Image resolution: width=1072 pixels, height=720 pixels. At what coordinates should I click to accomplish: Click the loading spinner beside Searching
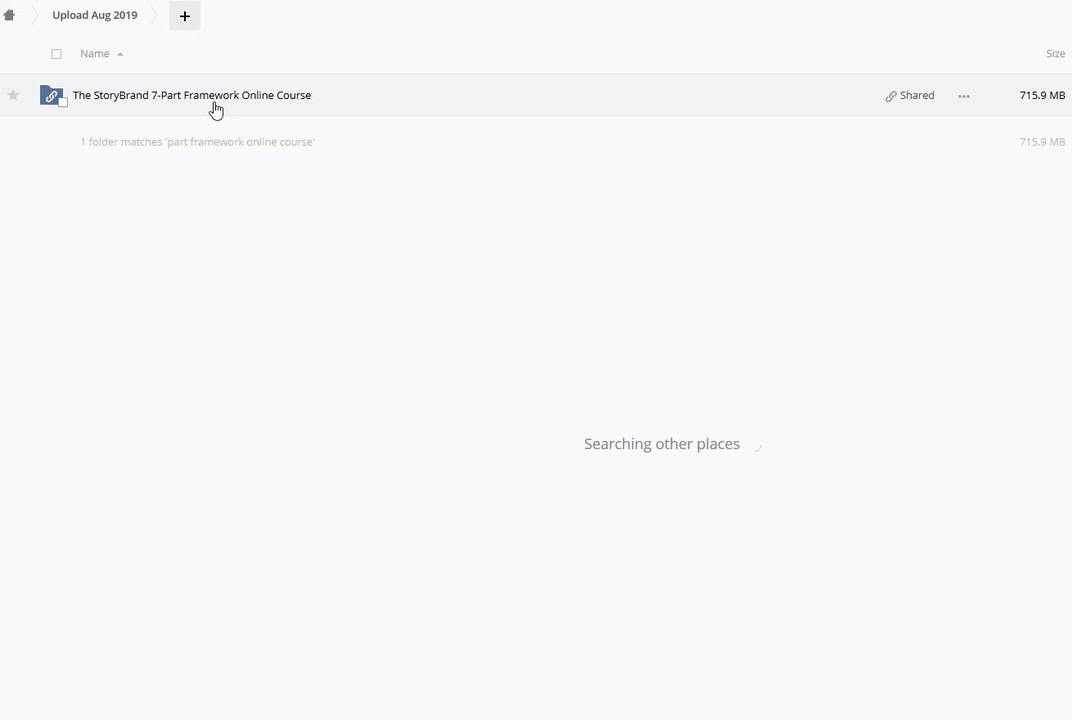tap(756, 445)
